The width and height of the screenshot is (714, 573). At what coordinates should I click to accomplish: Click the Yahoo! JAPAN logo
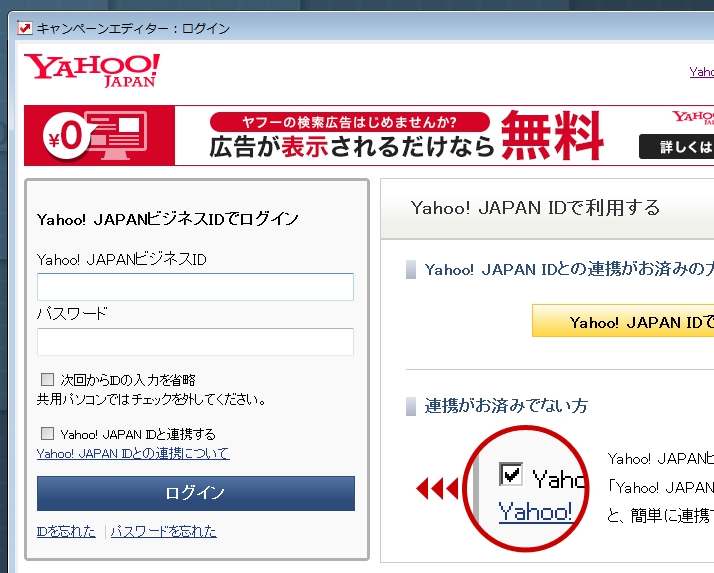tap(92, 70)
